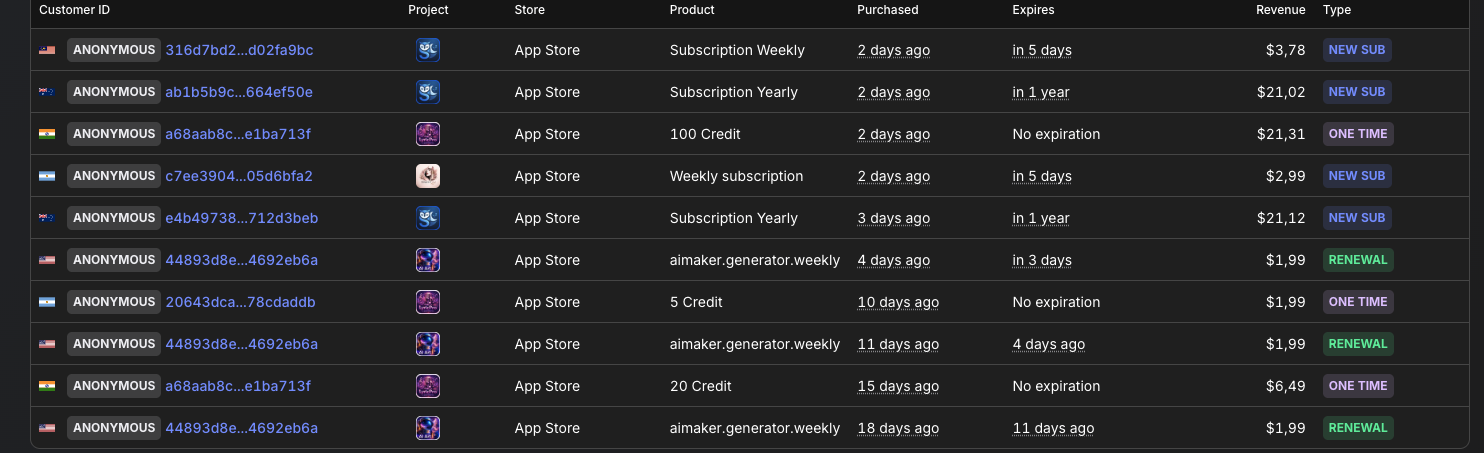Click country flag beside customer 316d7bd2...d02fa9bc
This screenshot has height=453, width=1484.
point(47,50)
